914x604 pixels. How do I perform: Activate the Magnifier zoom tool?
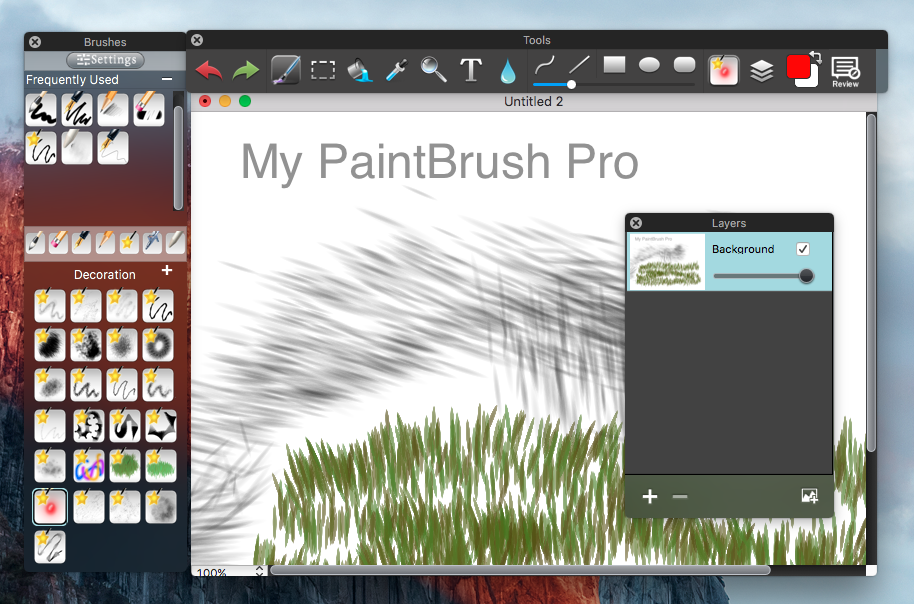[434, 69]
